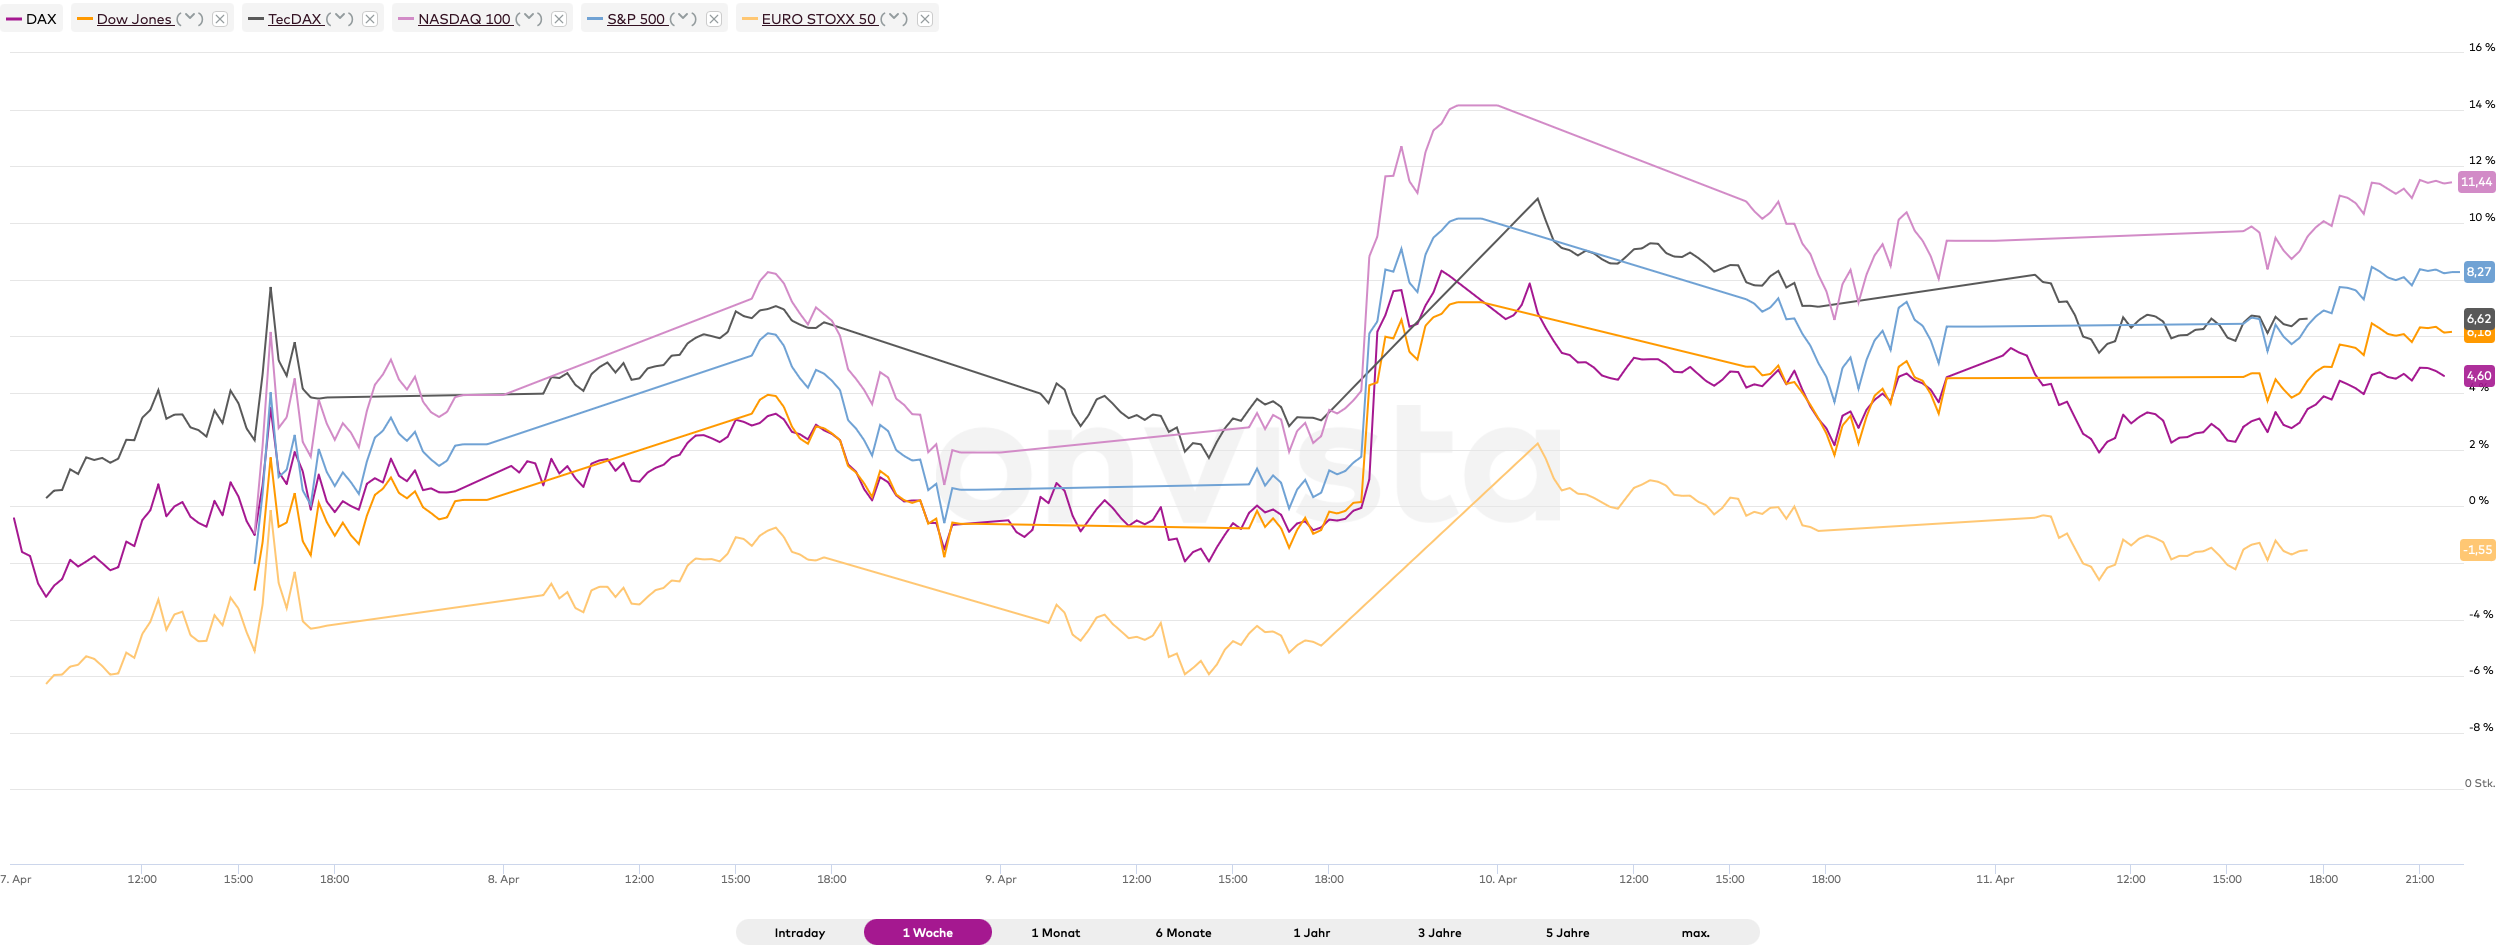Follow the NASDAQ 100 link in legend
Screen dimensions: 2500x948
tap(464, 19)
